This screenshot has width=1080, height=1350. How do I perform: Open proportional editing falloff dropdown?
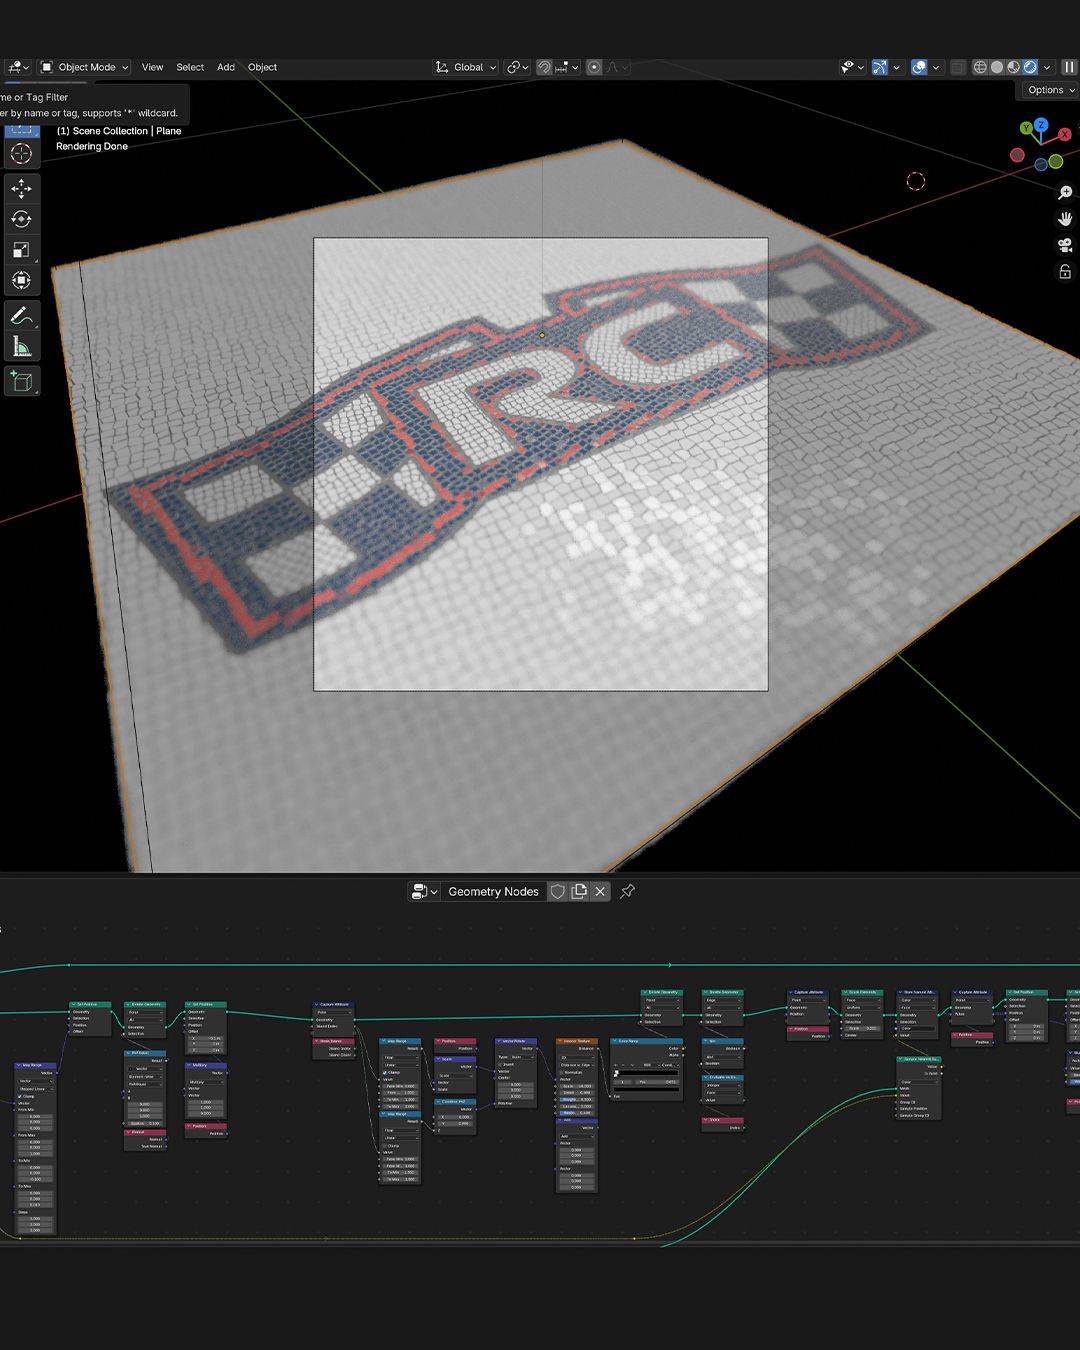point(618,67)
